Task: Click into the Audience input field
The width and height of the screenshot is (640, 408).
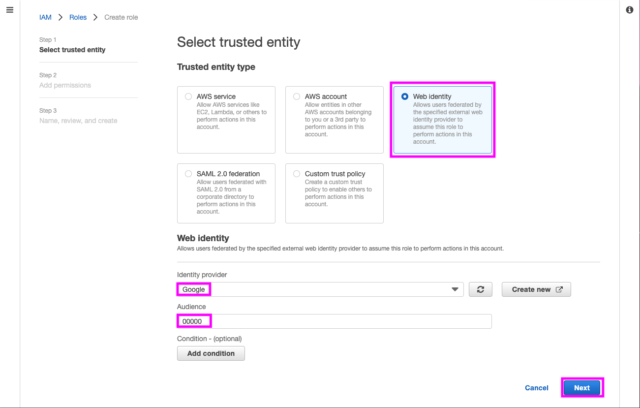Action: tap(334, 321)
